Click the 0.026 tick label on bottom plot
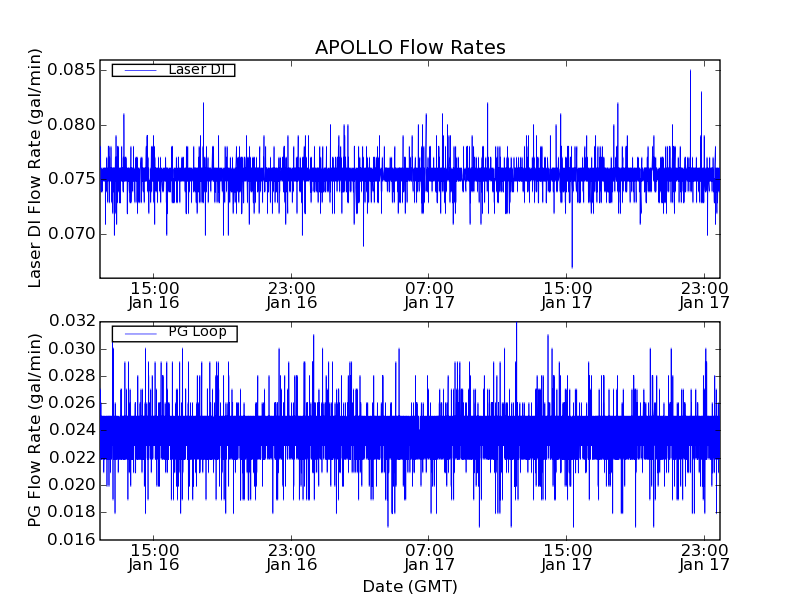Viewport: 800px width, 600px height. (x=72, y=403)
